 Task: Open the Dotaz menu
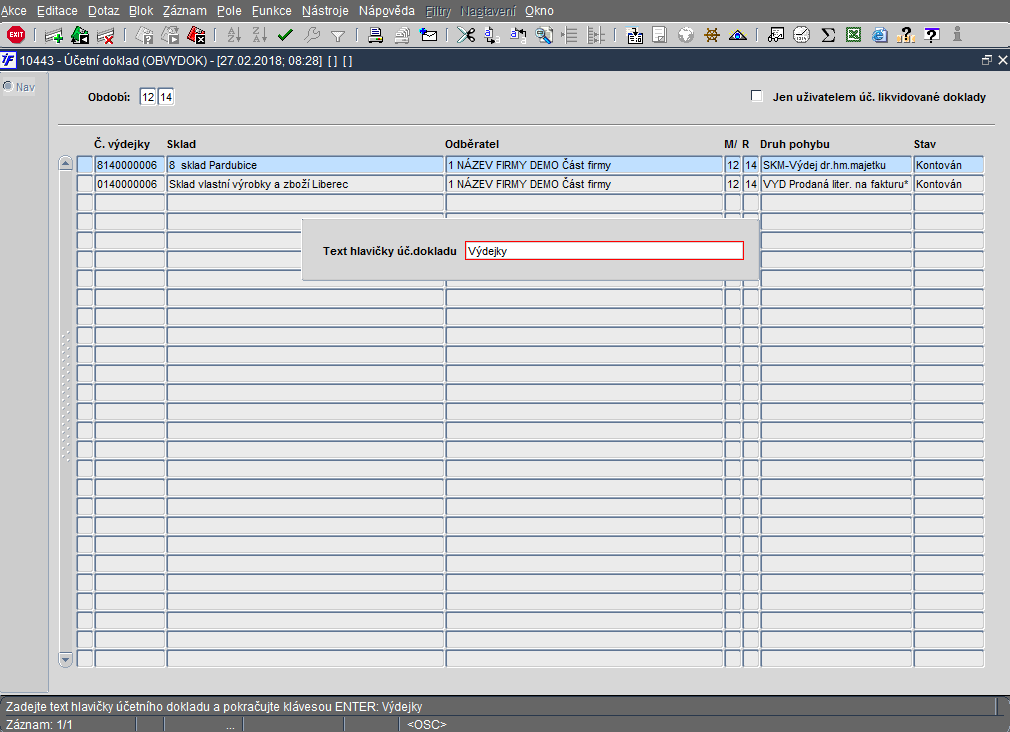103,10
